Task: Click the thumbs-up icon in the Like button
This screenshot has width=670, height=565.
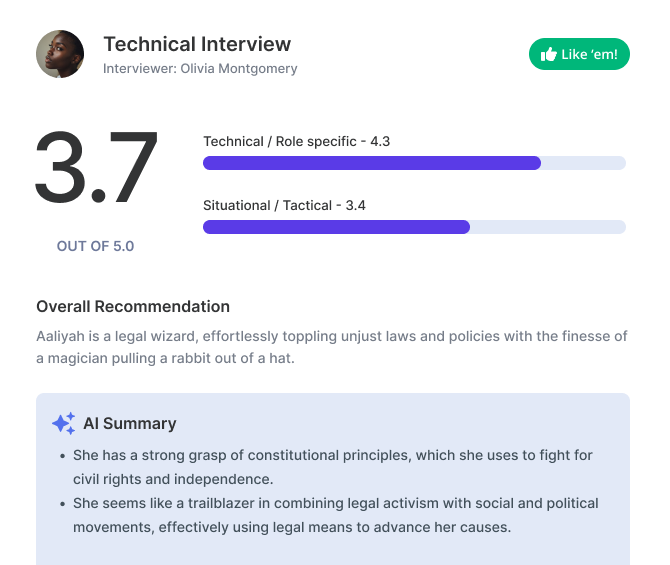Action: pyautogui.click(x=548, y=54)
